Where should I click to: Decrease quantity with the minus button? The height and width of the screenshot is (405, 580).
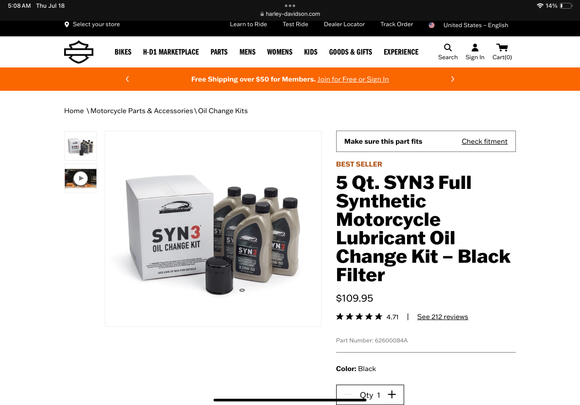coord(348,395)
